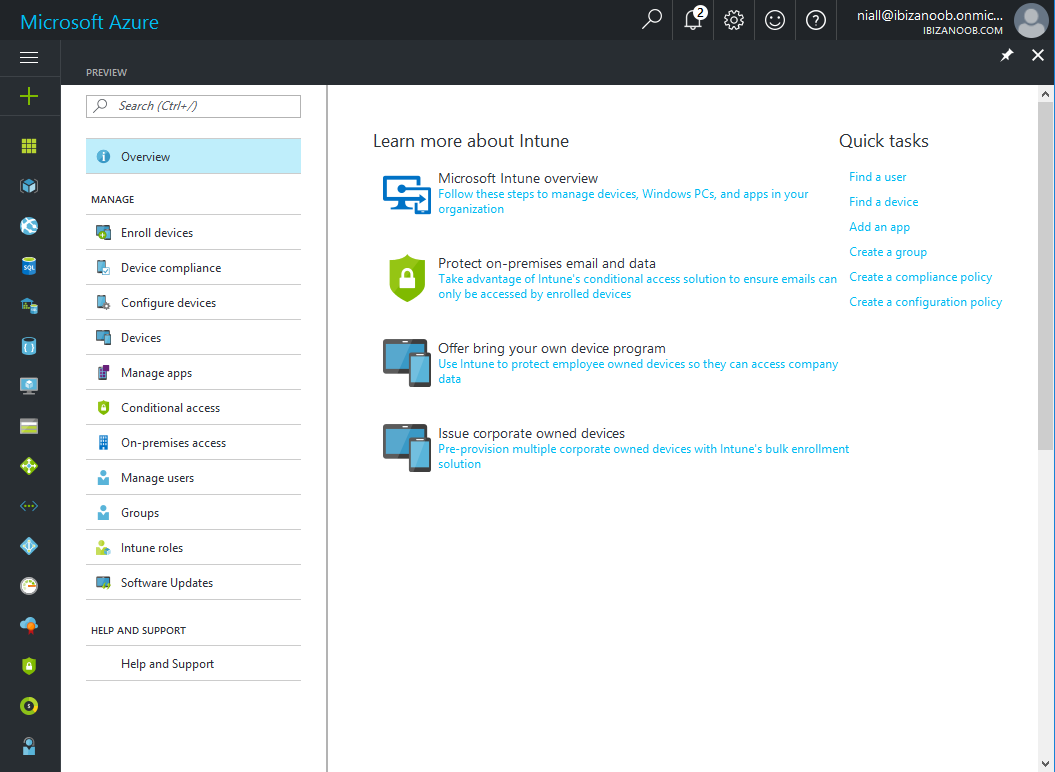Click the Find a user quick task
The image size is (1055, 772).
(877, 176)
